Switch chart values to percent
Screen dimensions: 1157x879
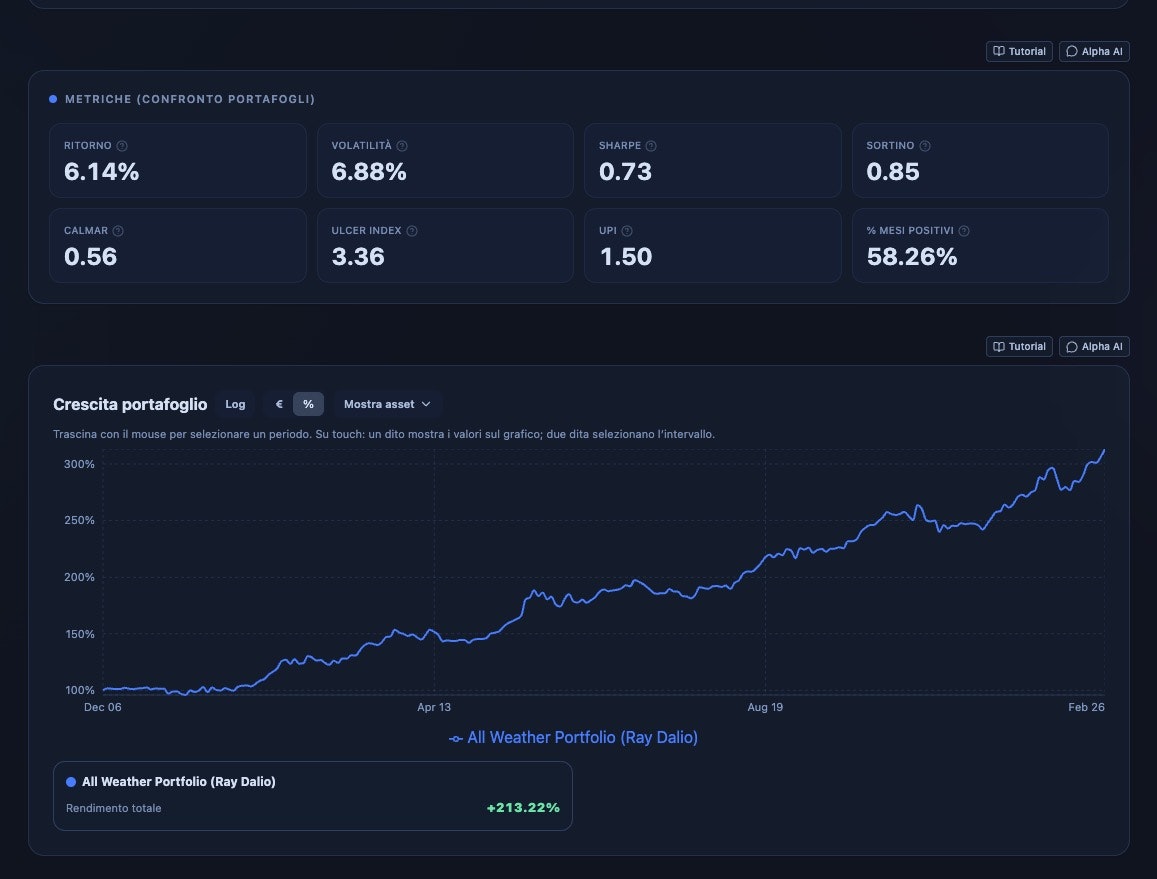point(308,404)
